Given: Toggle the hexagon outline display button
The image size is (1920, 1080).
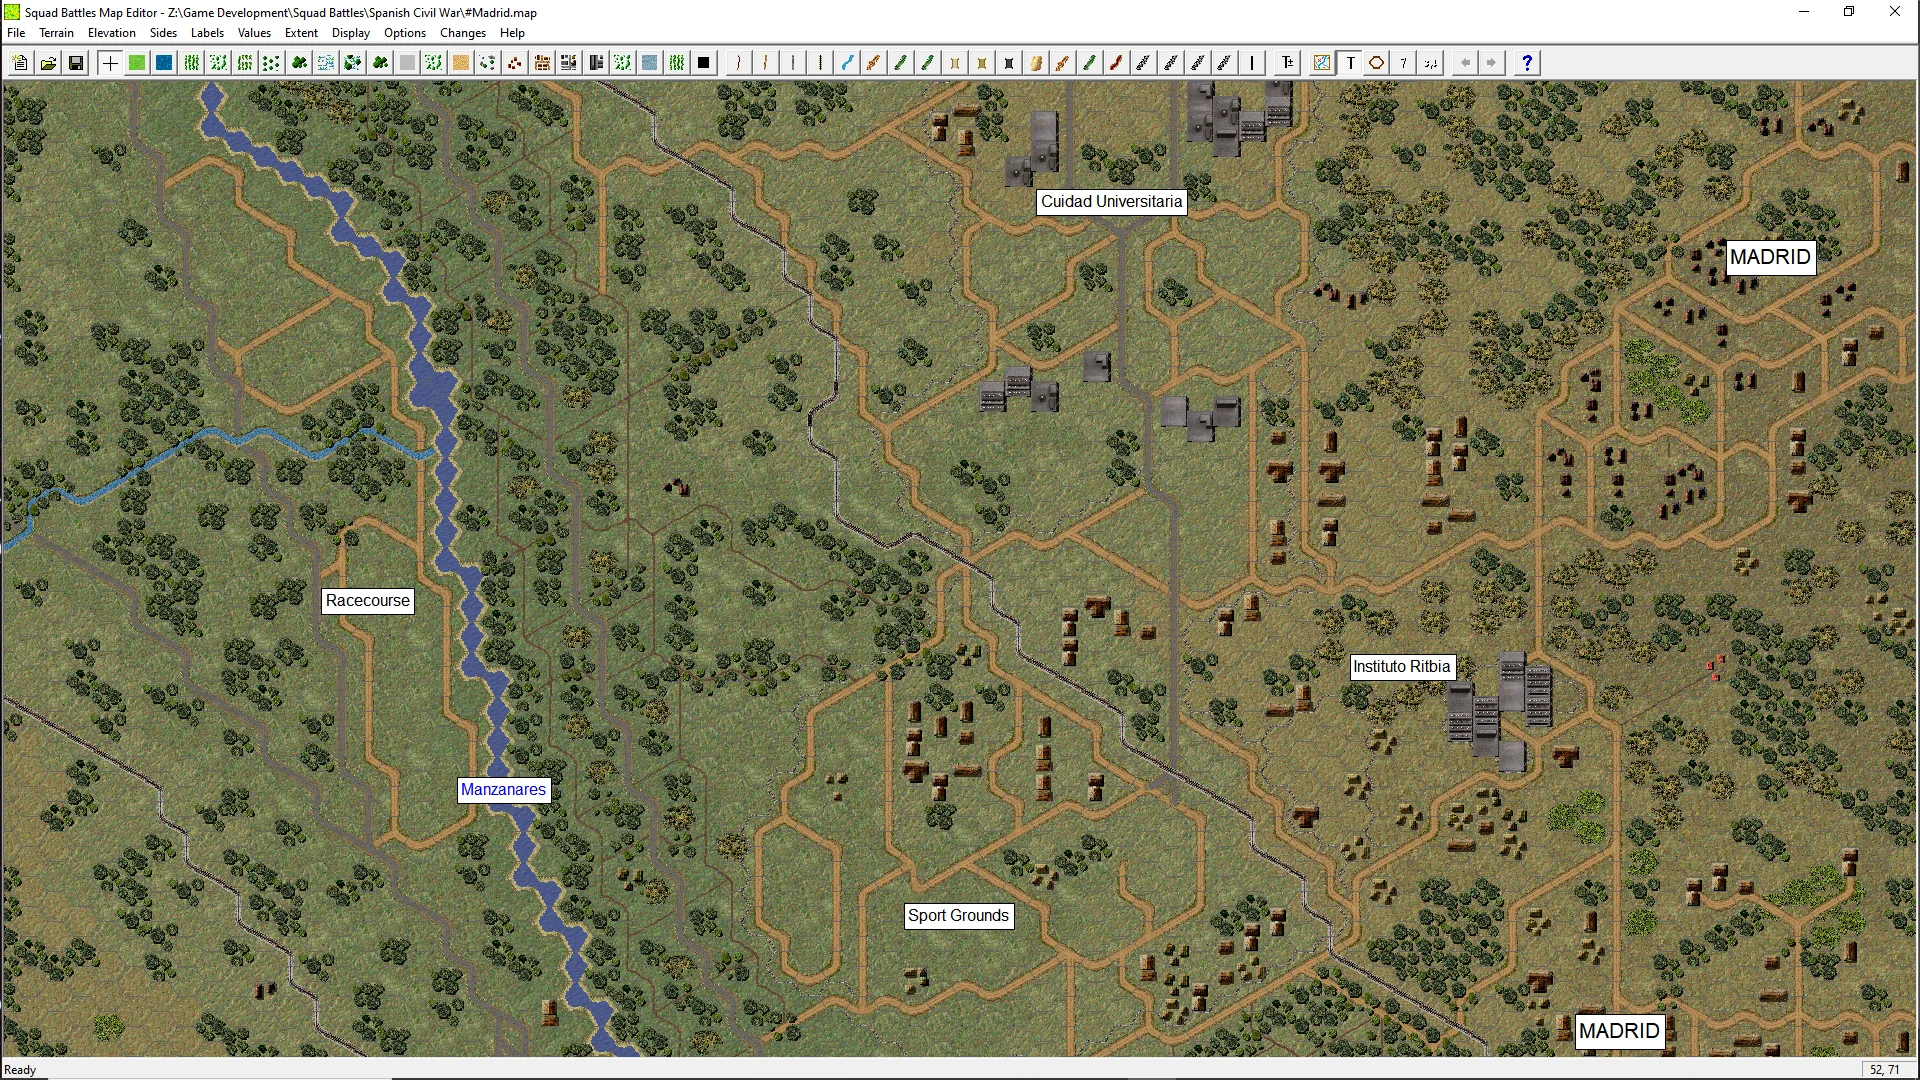Looking at the screenshot, I should [1377, 63].
